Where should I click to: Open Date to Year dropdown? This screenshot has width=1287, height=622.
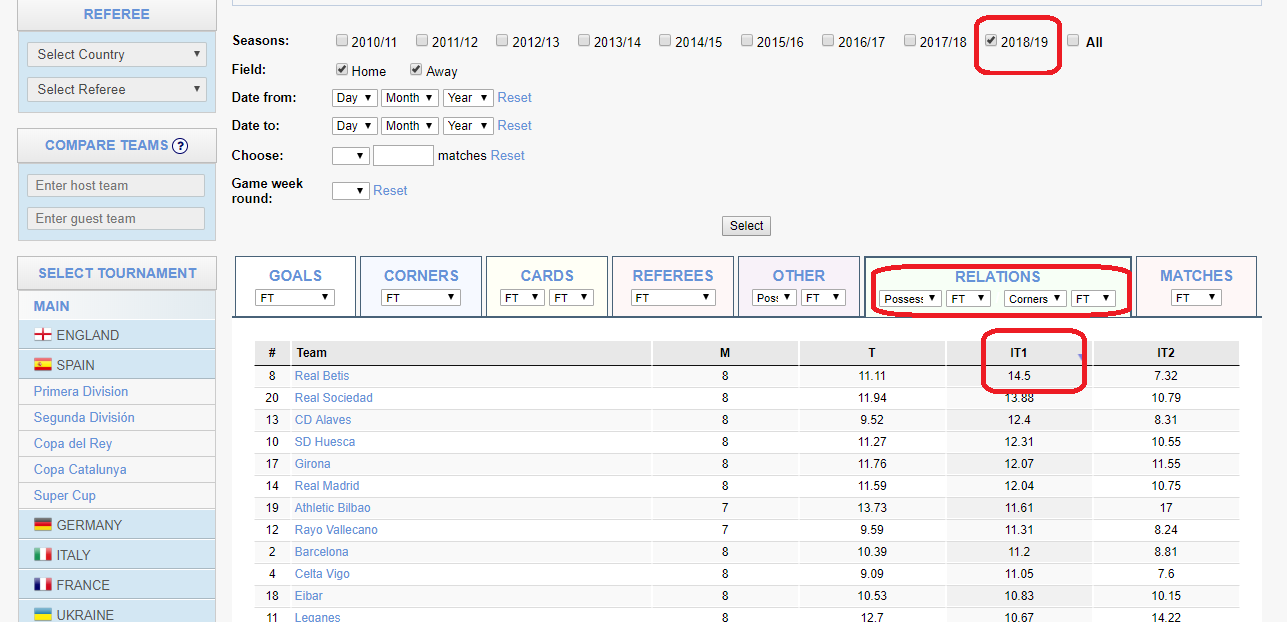(x=468, y=126)
